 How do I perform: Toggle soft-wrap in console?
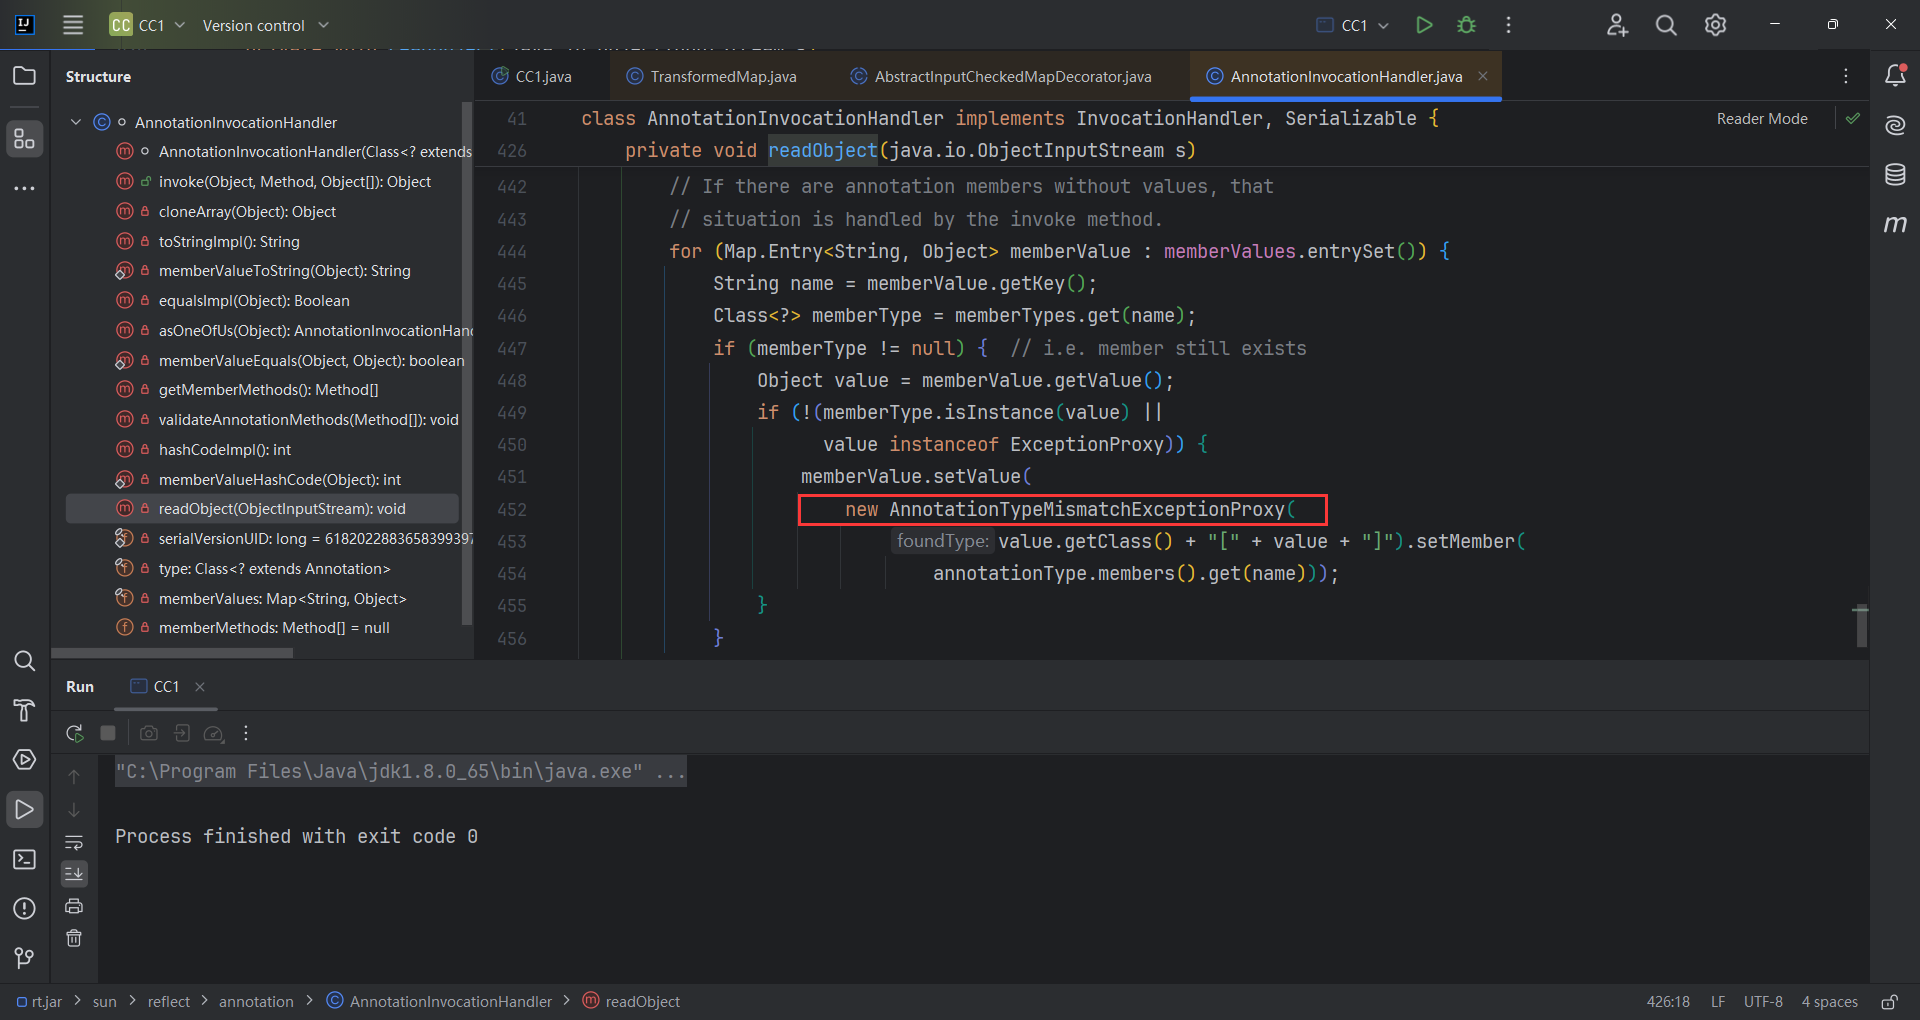pos(74,842)
